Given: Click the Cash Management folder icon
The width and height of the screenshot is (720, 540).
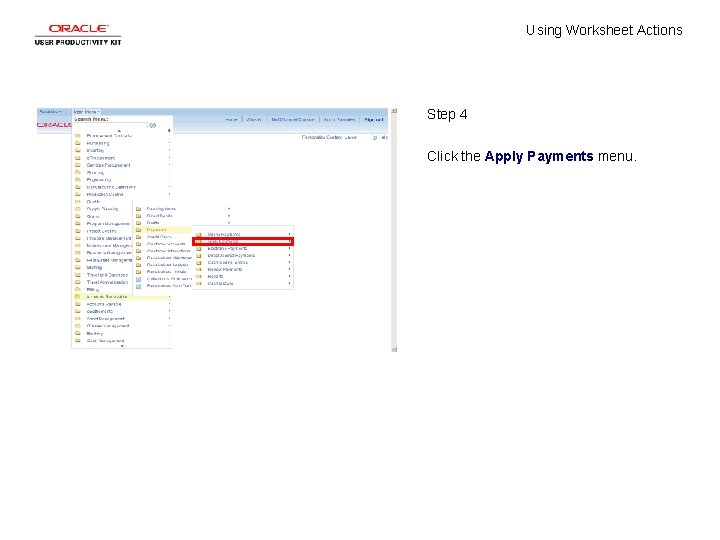Looking at the screenshot, I should coord(78,341).
